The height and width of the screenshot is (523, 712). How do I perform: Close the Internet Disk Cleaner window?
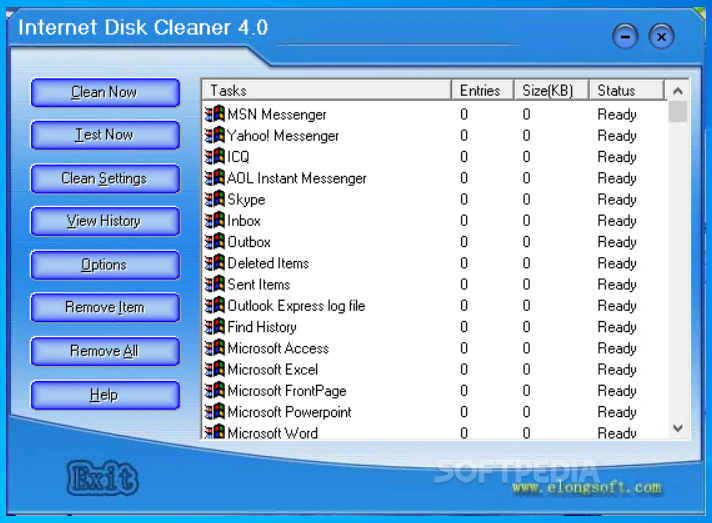(x=662, y=36)
